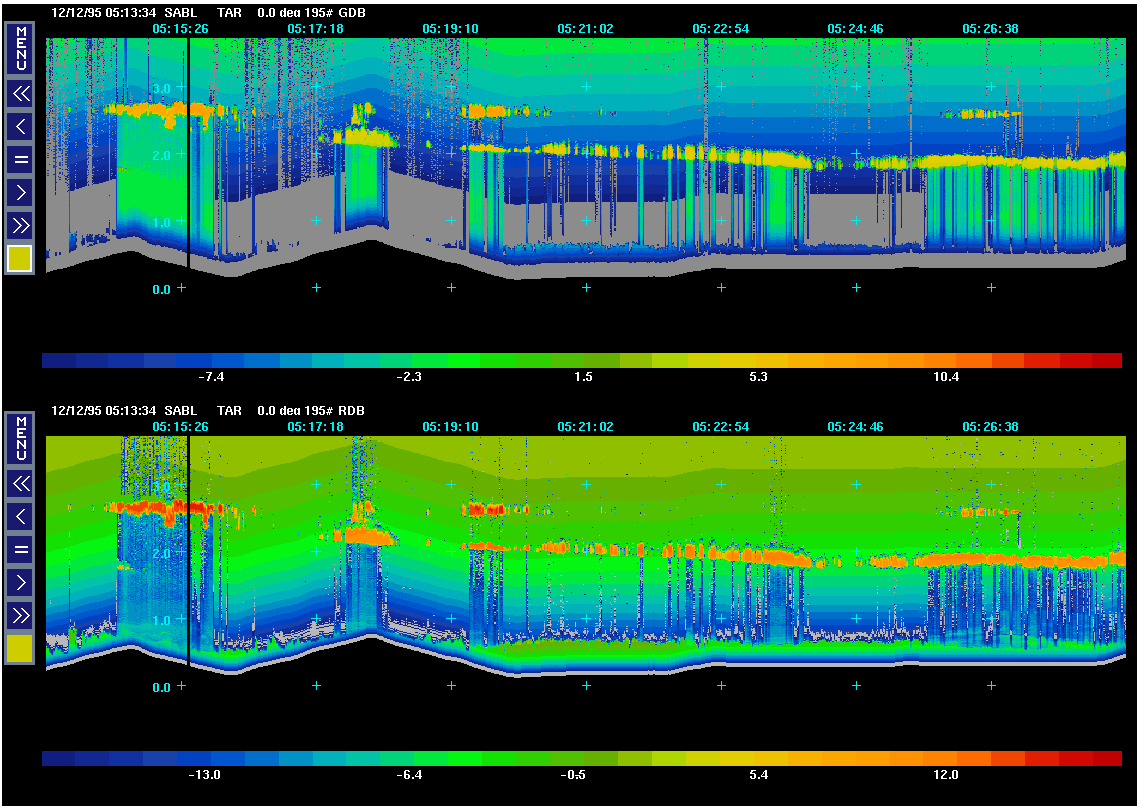The width and height of the screenshot is (1141, 810).
Task: Click the single-right arrow in the top panel
Action: pos(20,192)
